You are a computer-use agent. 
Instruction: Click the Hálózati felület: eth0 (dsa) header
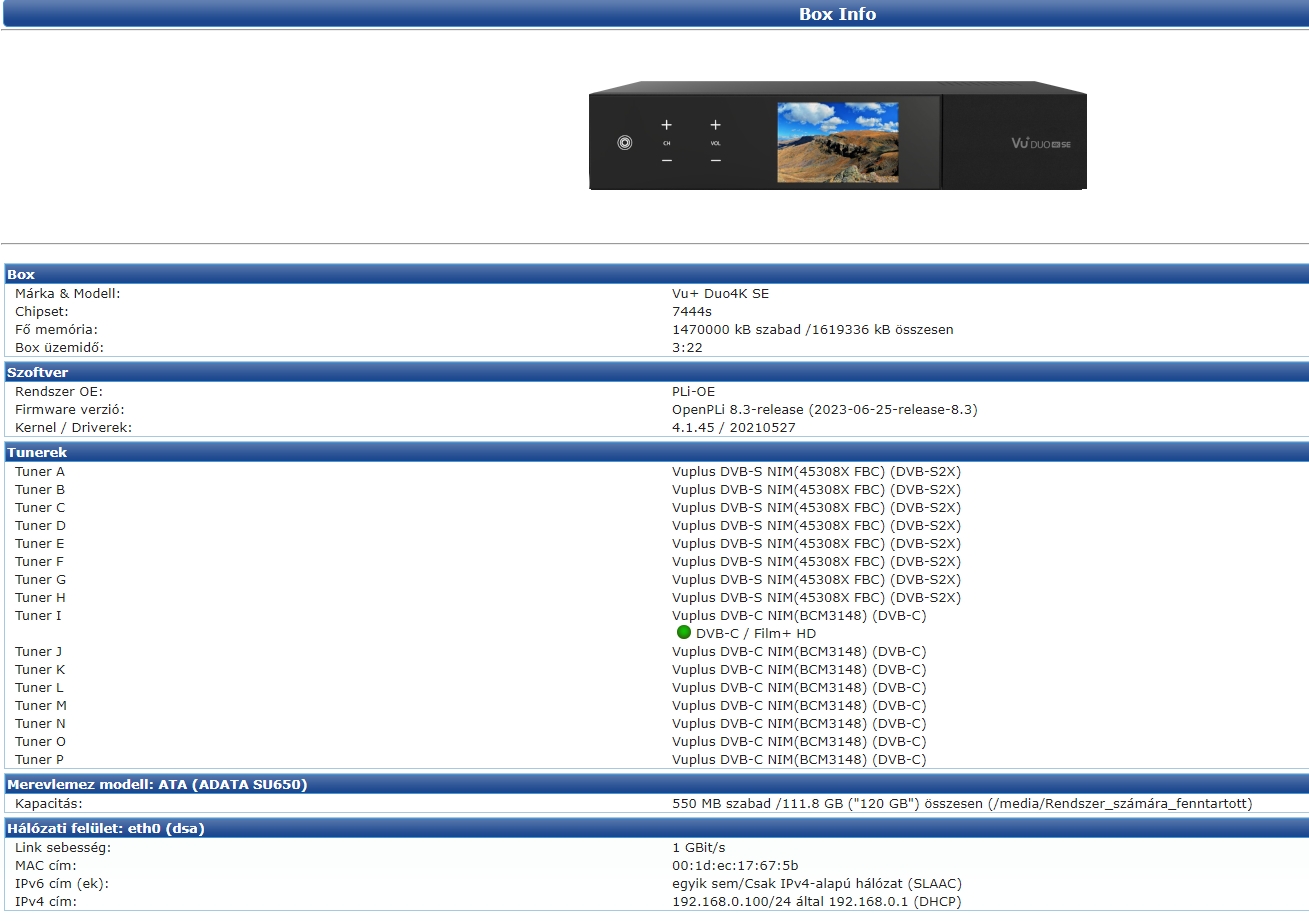656,828
